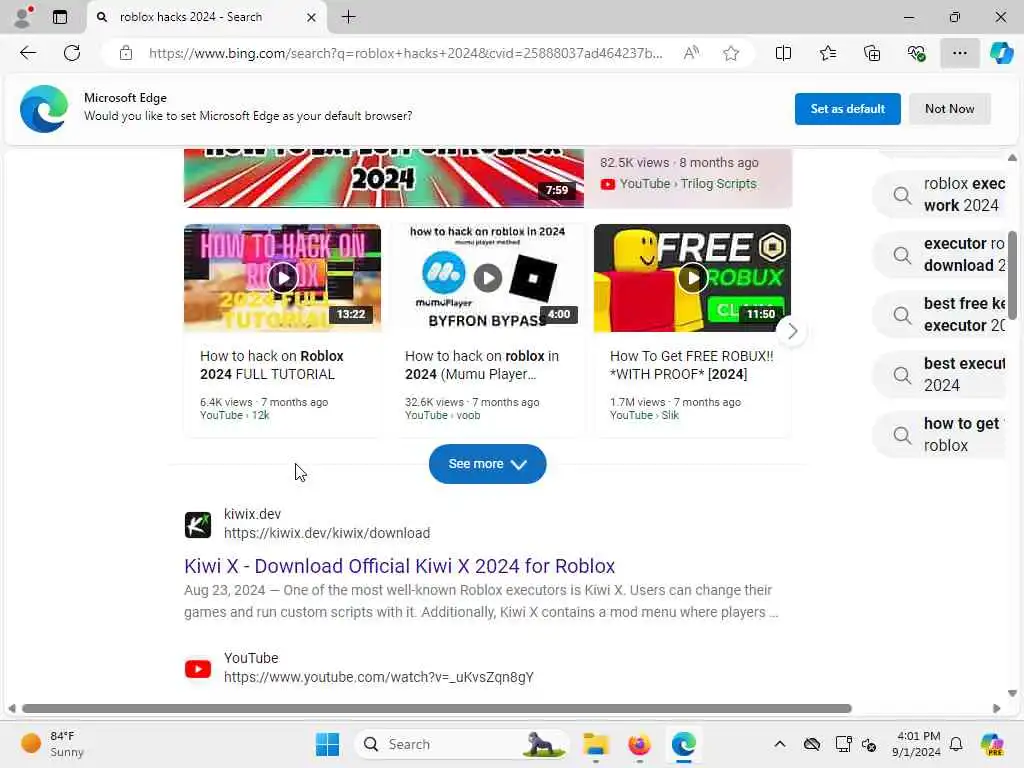The image size is (1024, 768).
Task: Click the horizontal scrollbar thumb
Action: [436, 709]
